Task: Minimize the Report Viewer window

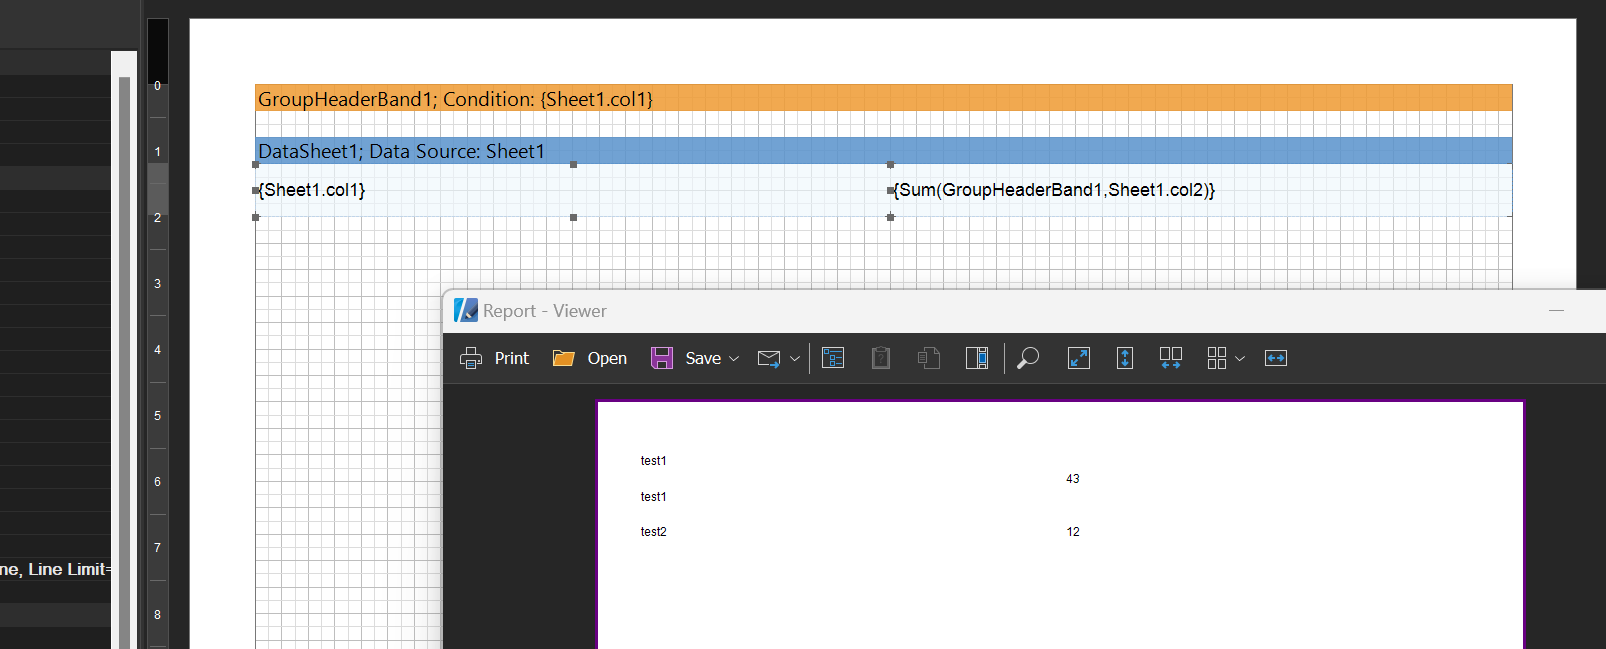Action: click(1556, 311)
